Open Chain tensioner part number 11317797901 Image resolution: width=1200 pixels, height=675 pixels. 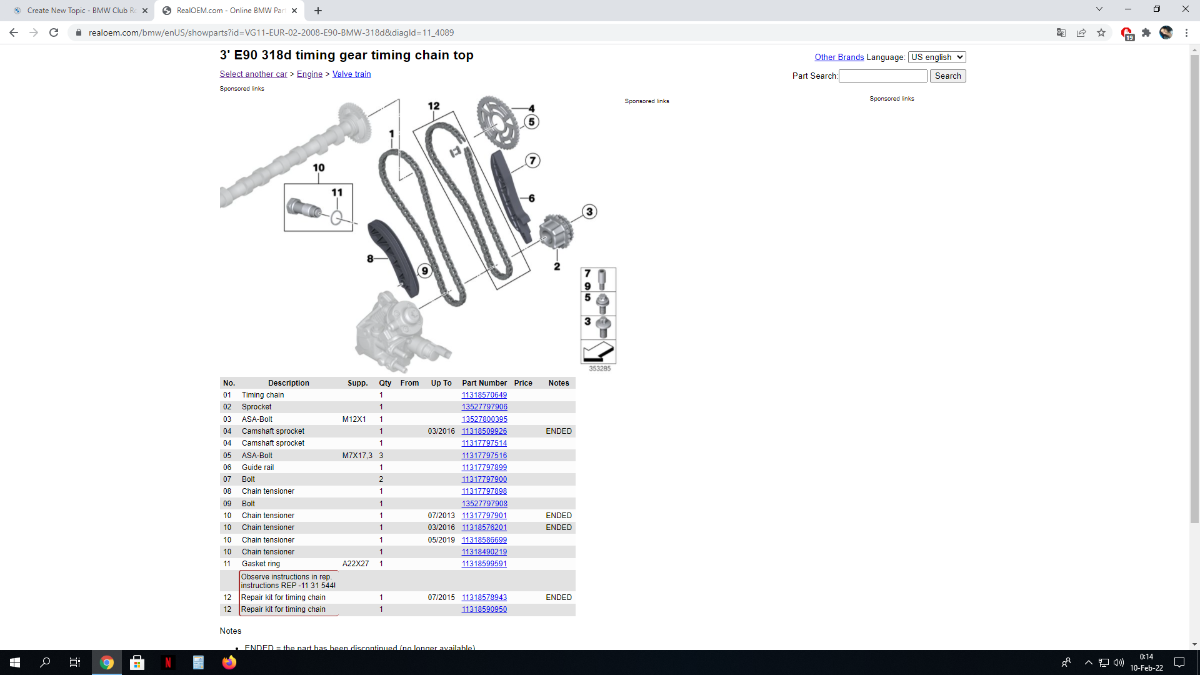pos(484,515)
